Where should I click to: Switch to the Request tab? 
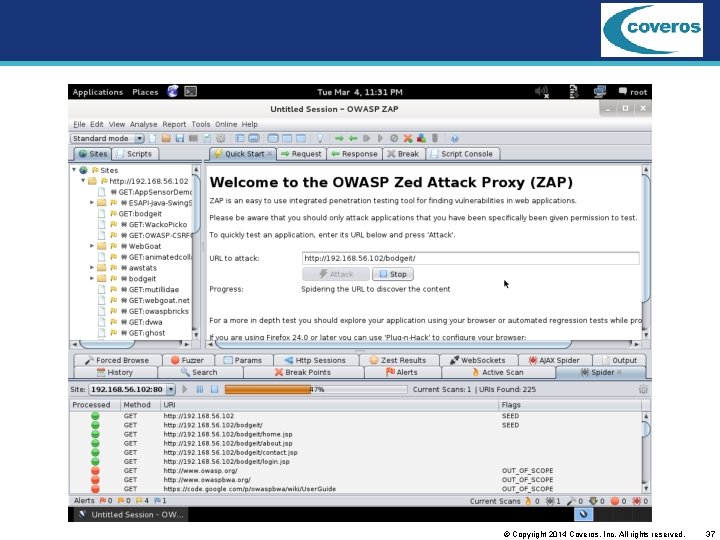(x=301, y=154)
